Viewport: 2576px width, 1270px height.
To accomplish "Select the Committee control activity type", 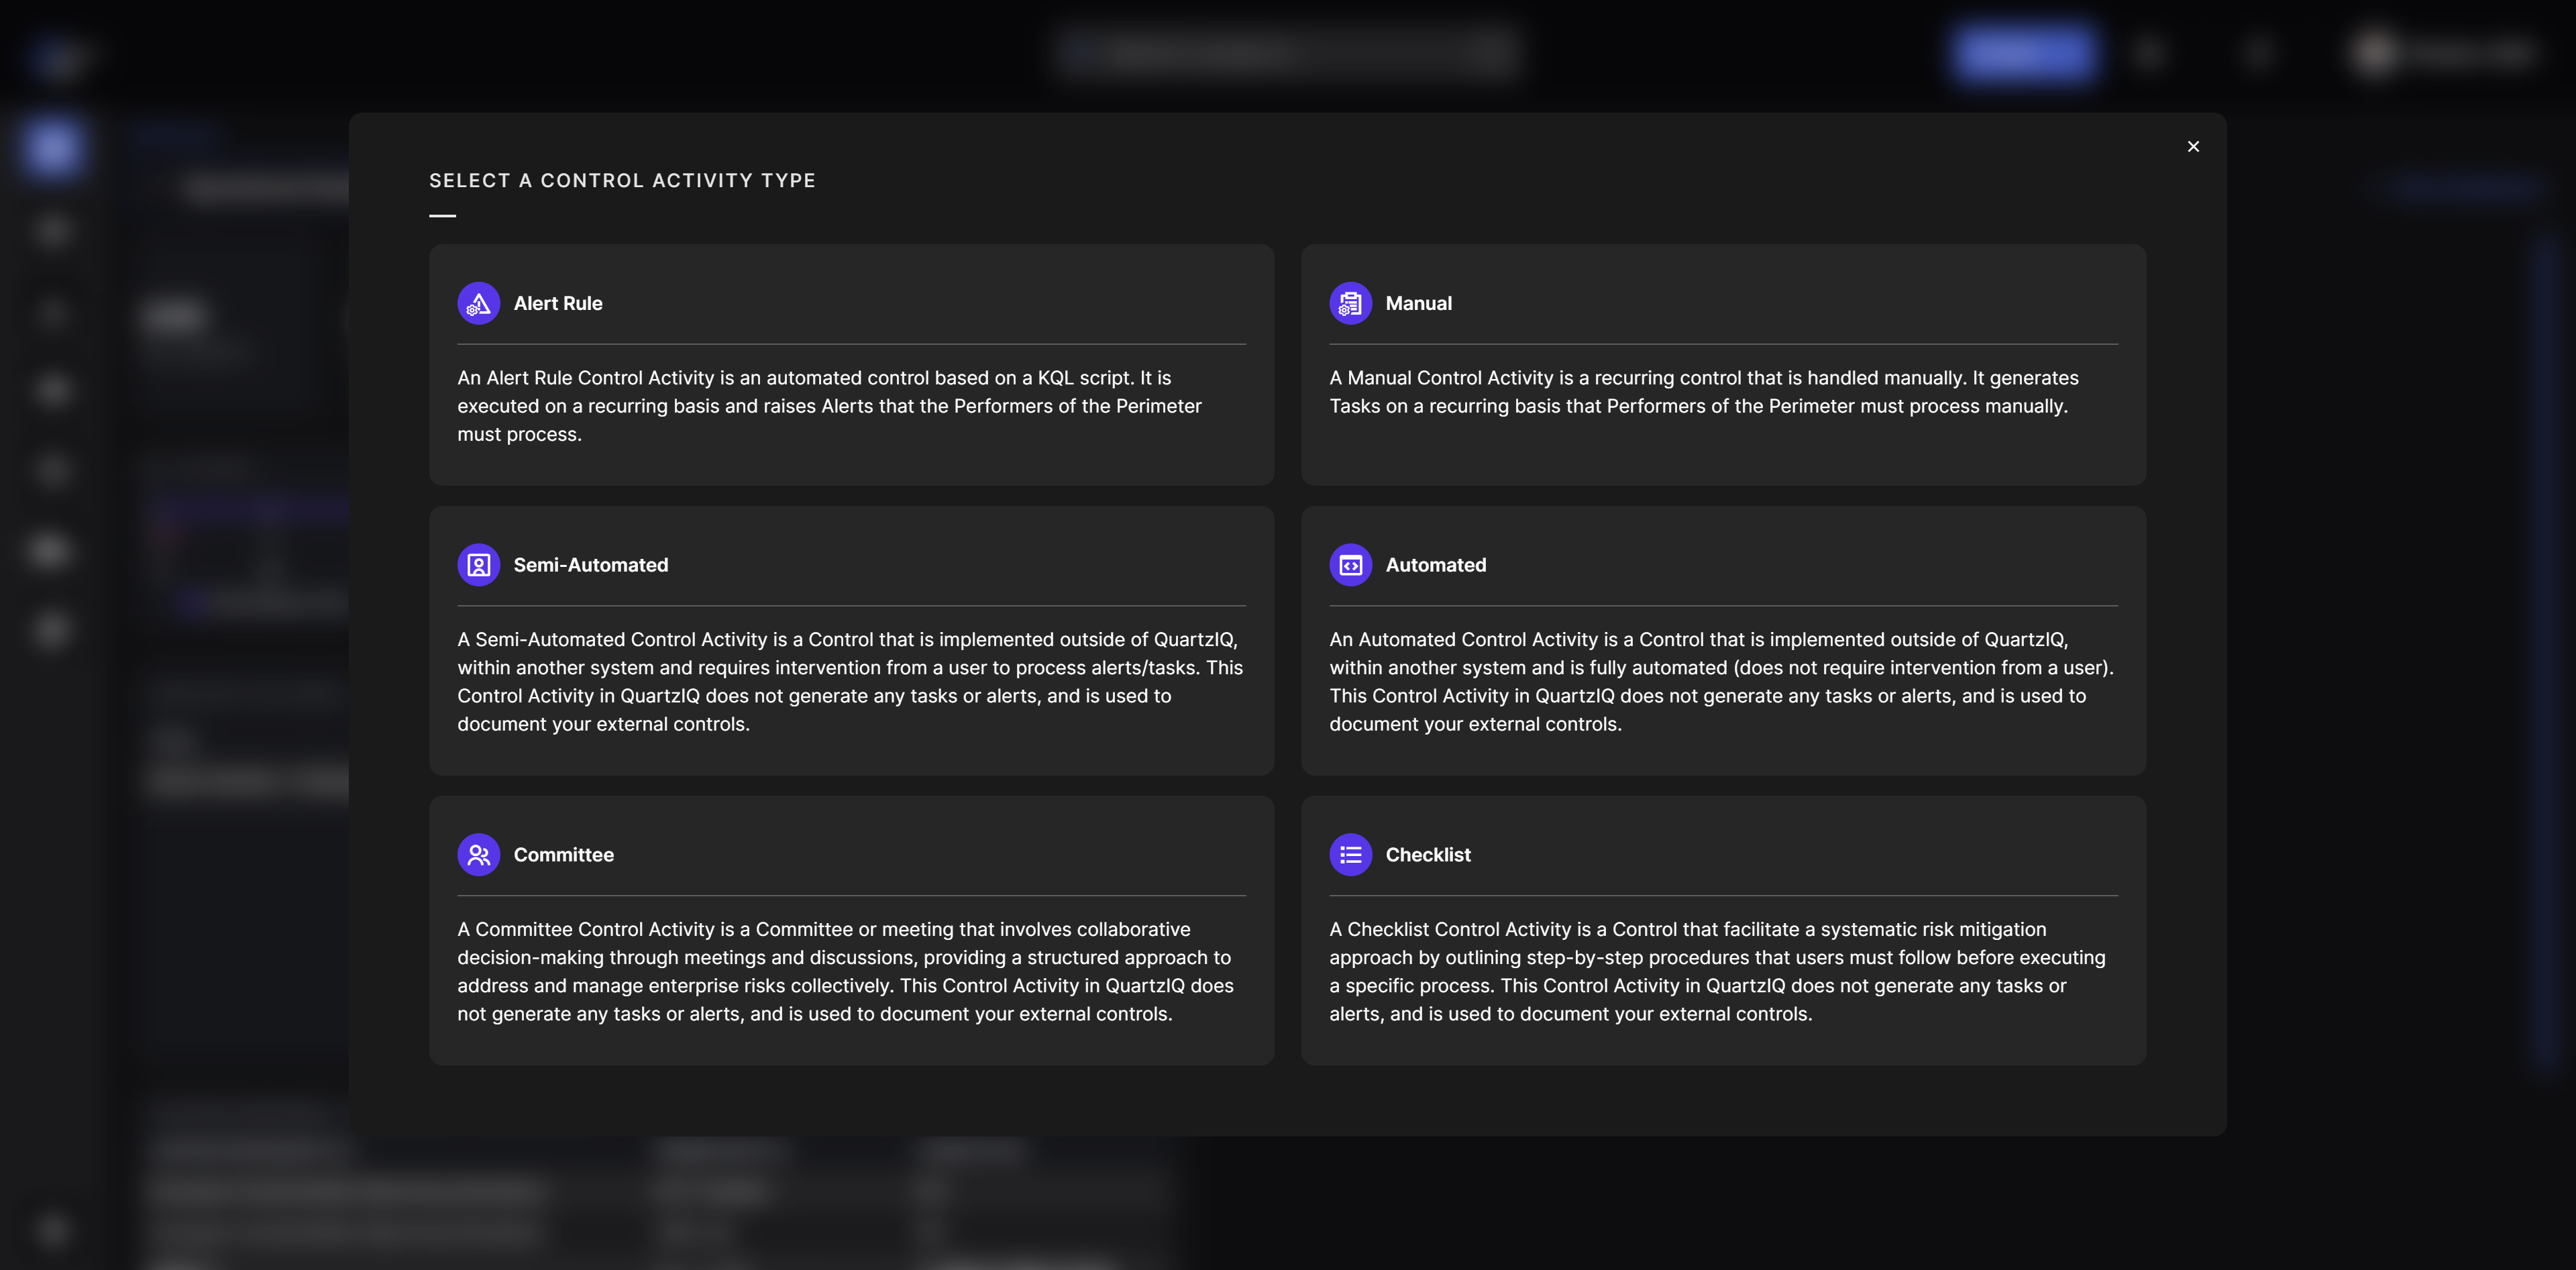I will (851, 930).
